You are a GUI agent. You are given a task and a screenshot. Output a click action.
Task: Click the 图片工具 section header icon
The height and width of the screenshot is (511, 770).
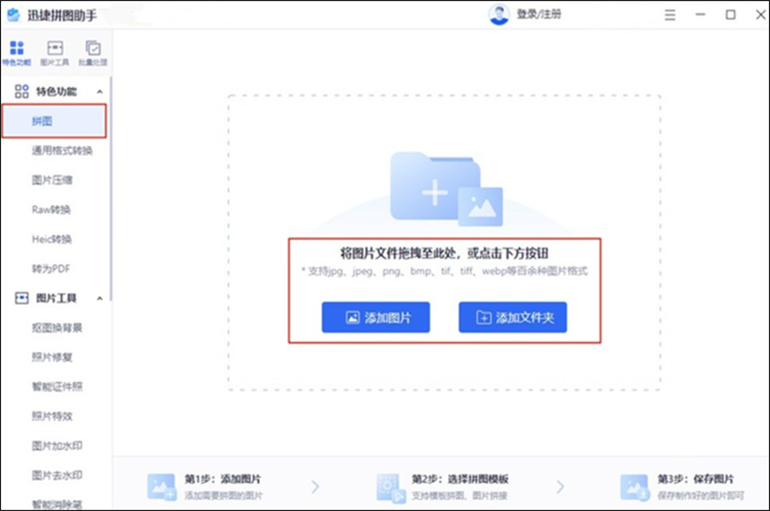22,298
